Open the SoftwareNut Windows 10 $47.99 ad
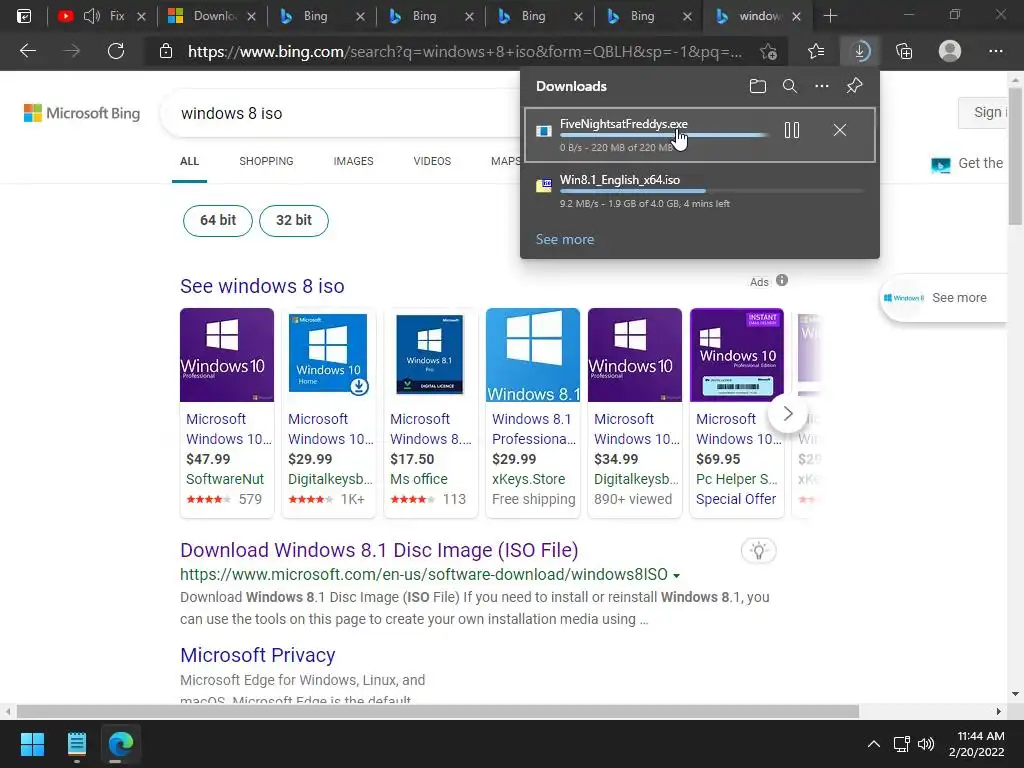The width and height of the screenshot is (1024, 768). (x=227, y=413)
